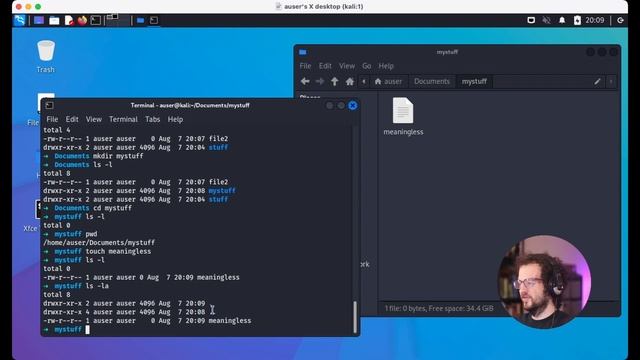
Task: Click the 'cd mystuff' command line
Action: [x=112, y=208]
